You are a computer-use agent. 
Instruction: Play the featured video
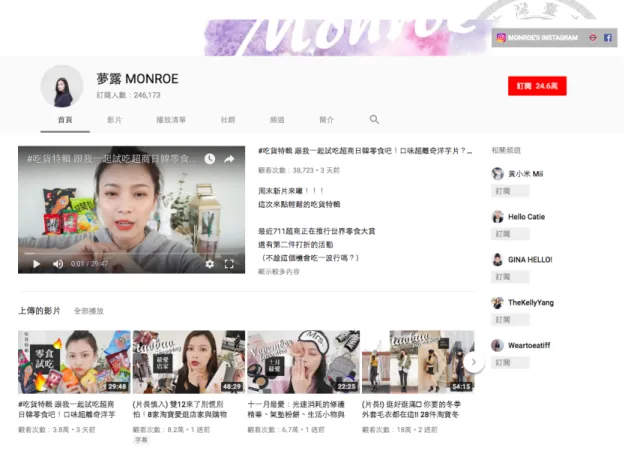(36, 264)
